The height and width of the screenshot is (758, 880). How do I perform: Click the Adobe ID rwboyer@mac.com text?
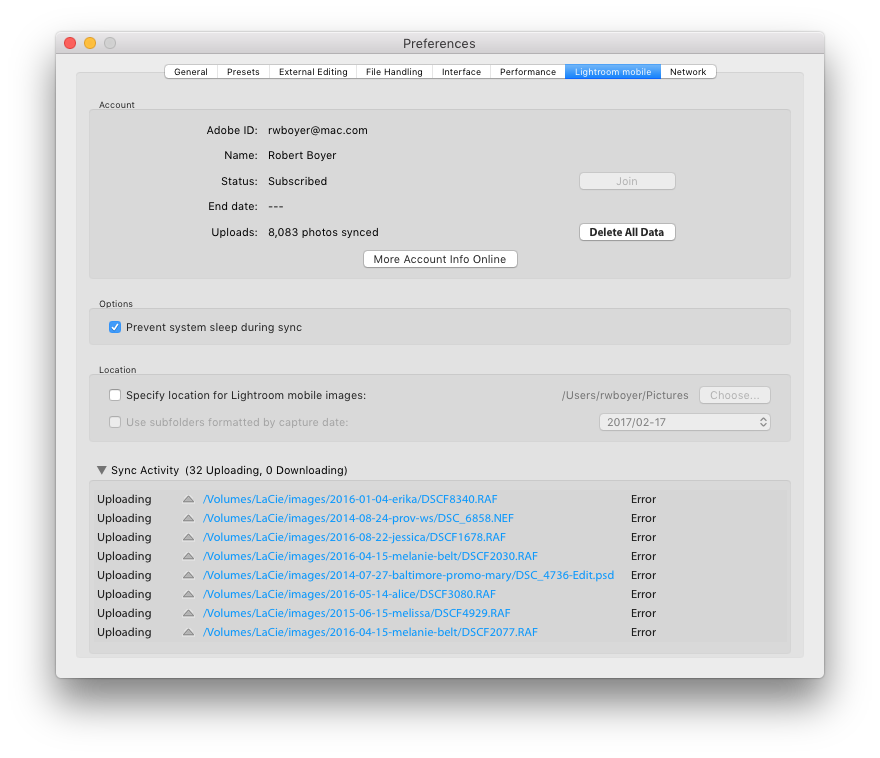click(x=318, y=130)
